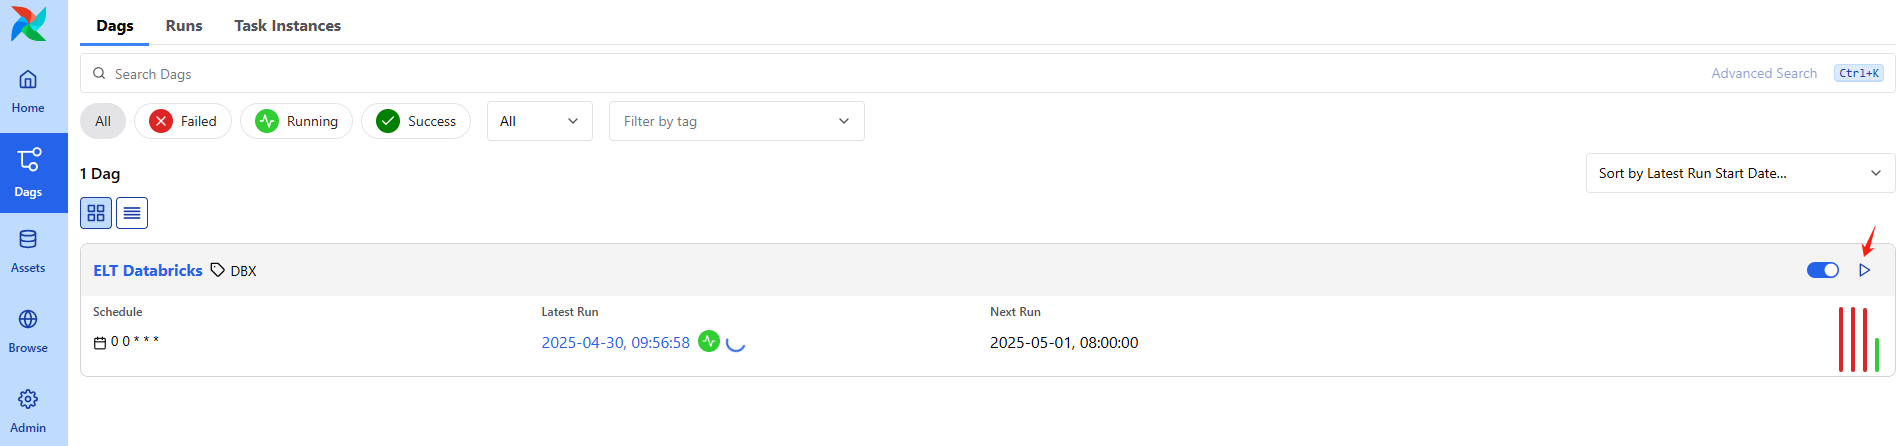Show only Success DAGs
Viewport: 1897px width, 446px height.
click(x=416, y=121)
